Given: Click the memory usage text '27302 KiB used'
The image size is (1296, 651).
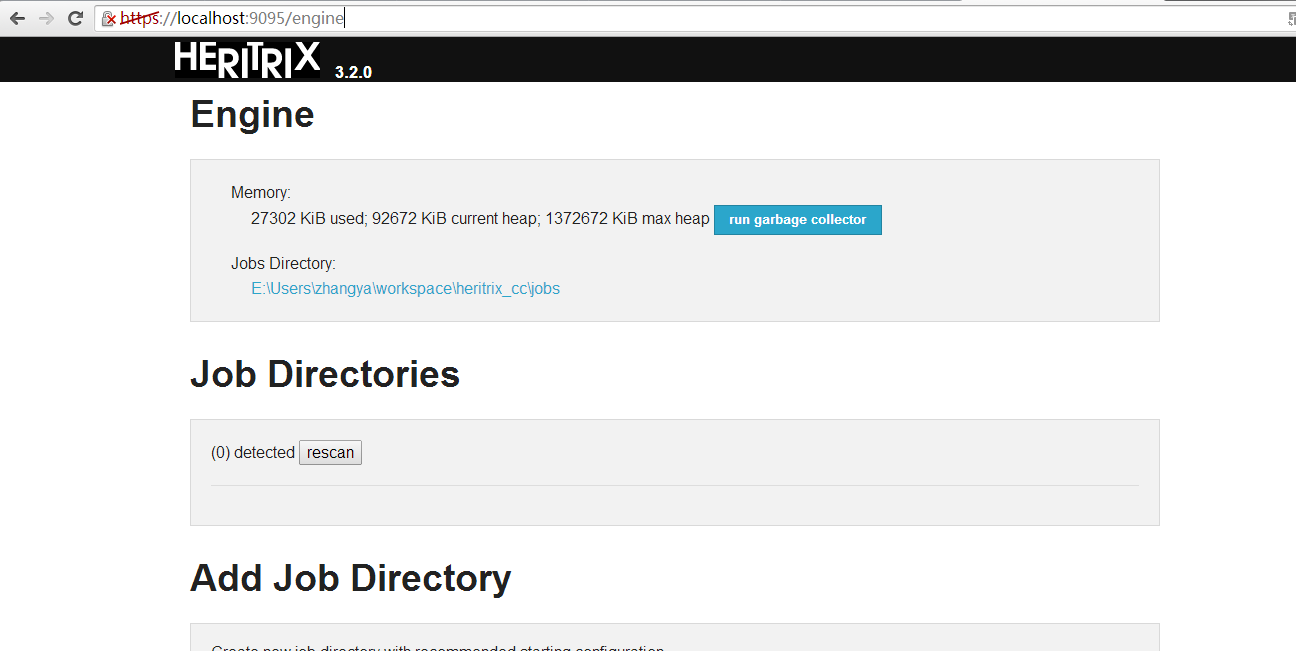Looking at the screenshot, I should pyautogui.click(x=308, y=218).
